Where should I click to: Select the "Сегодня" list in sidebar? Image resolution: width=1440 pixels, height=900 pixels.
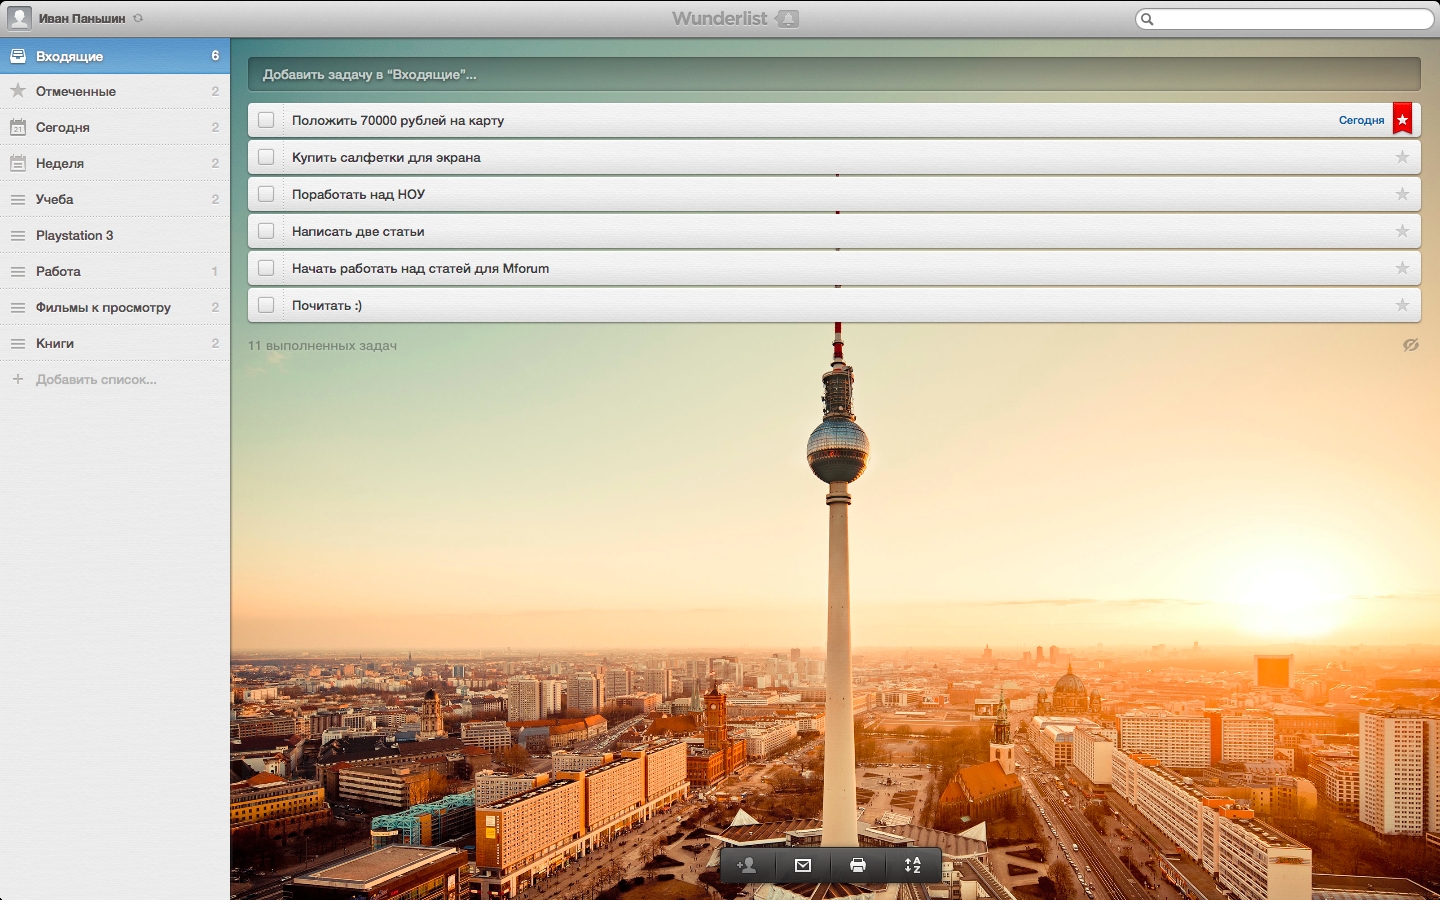[x=63, y=127]
